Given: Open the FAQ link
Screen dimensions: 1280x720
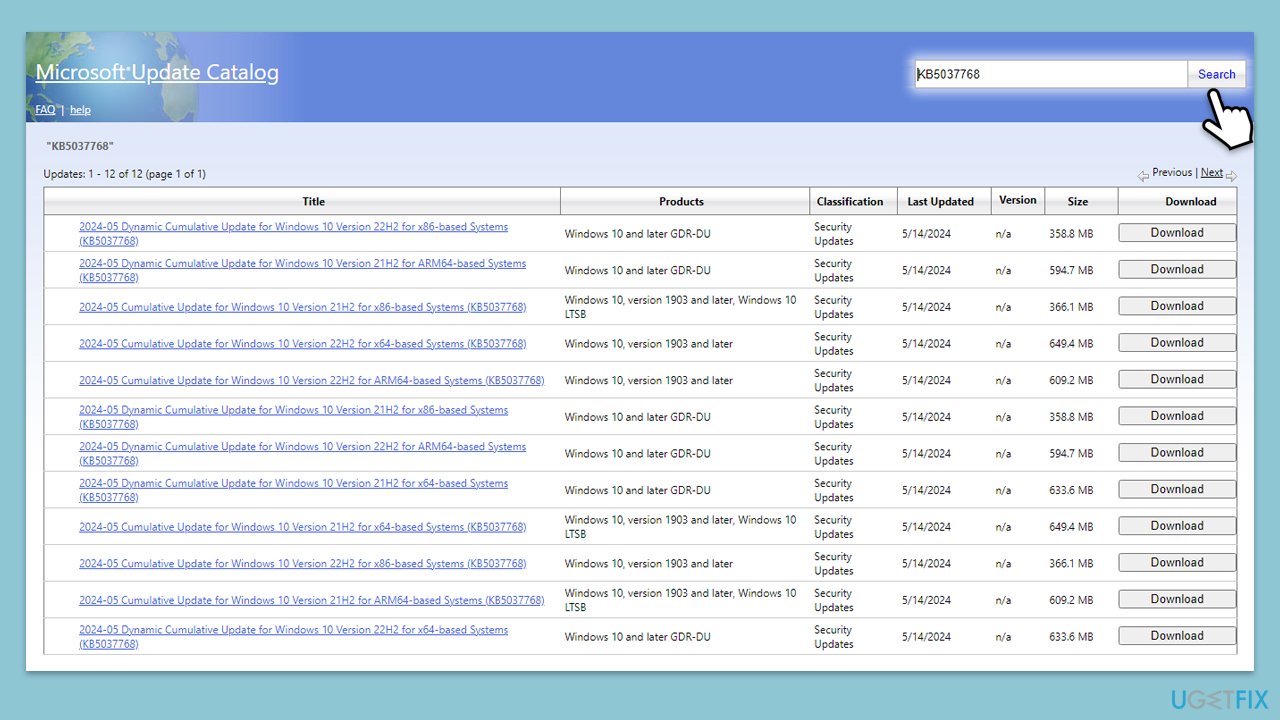Looking at the screenshot, I should click(x=45, y=110).
